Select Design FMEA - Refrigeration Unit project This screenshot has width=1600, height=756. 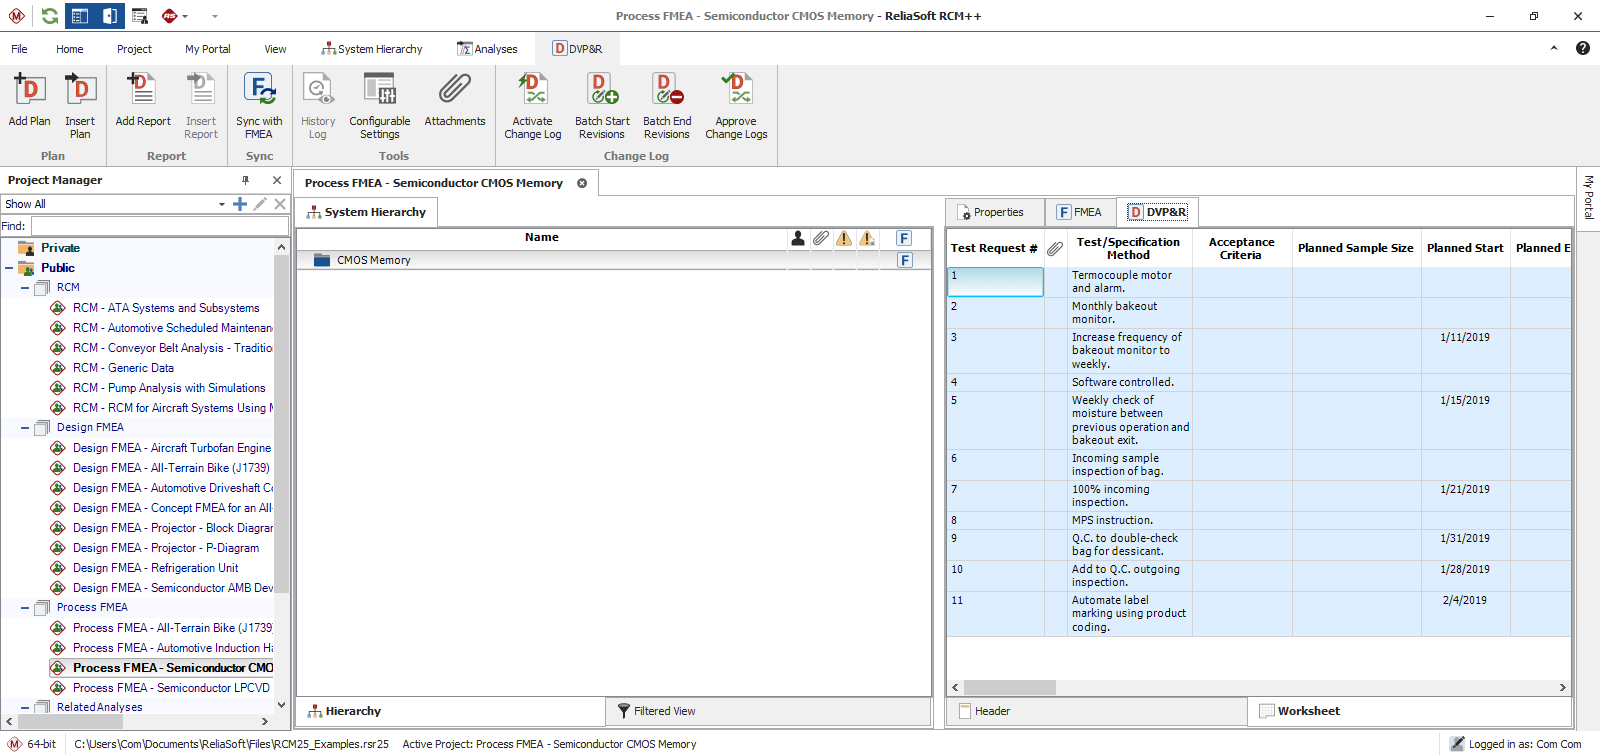click(x=155, y=568)
